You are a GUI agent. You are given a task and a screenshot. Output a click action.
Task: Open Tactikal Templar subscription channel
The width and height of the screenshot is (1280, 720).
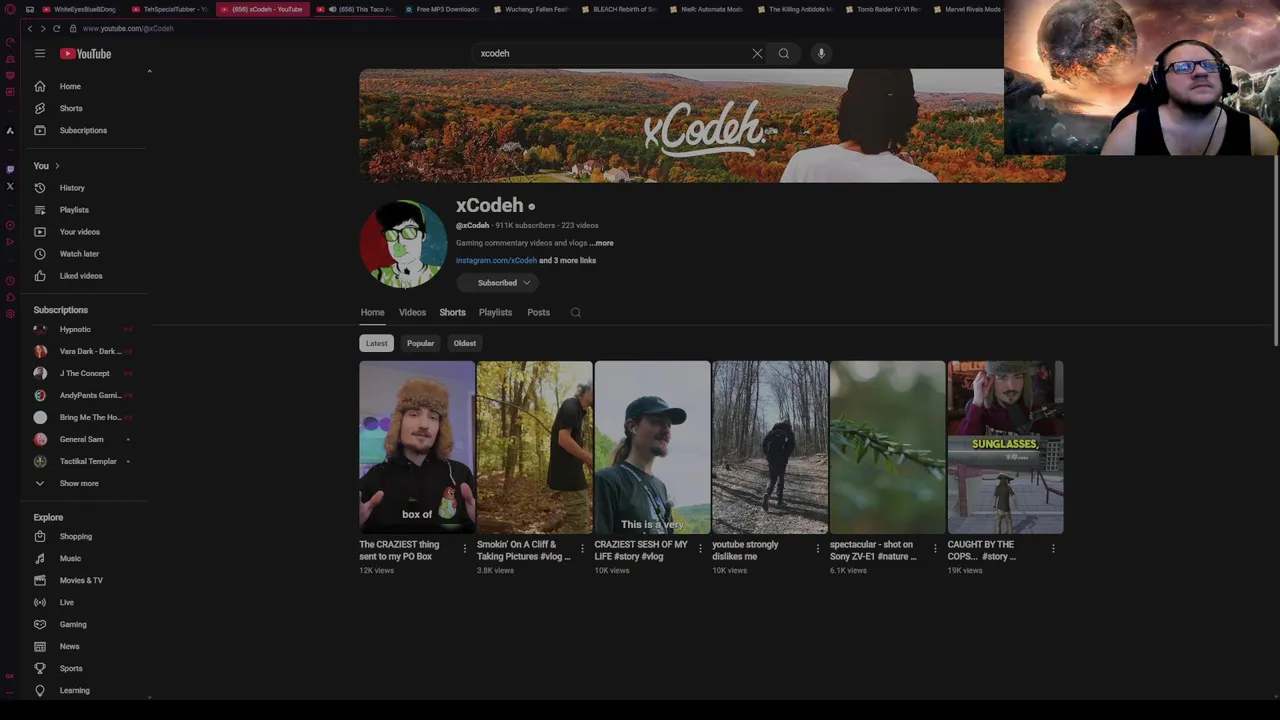(87, 461)
